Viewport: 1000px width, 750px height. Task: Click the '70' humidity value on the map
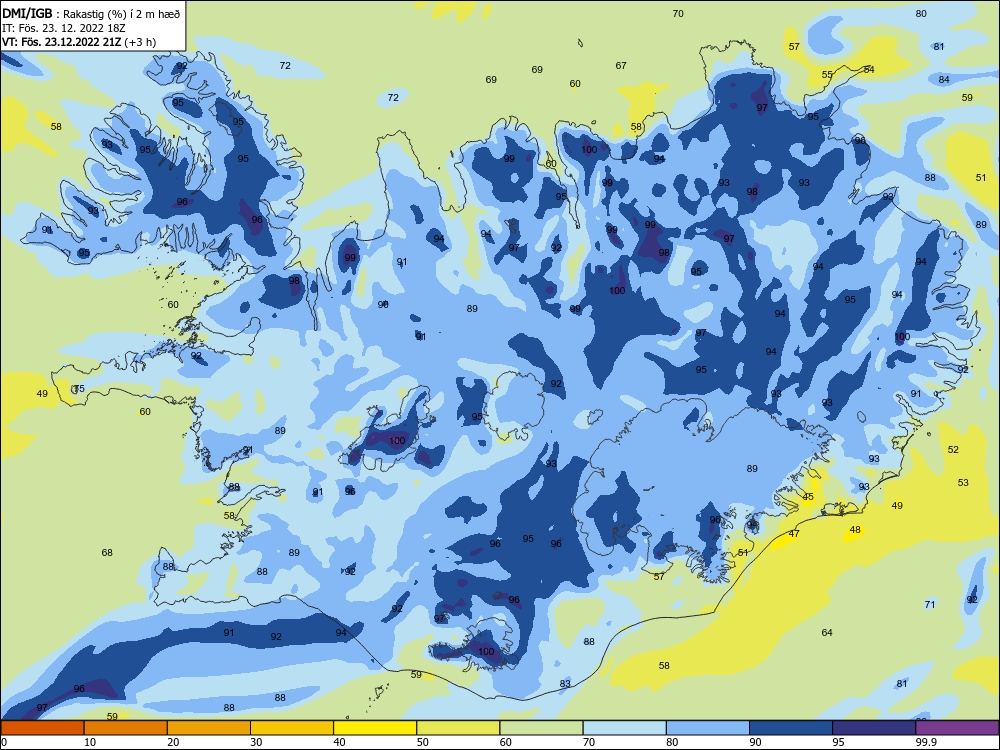click(678, 13)
